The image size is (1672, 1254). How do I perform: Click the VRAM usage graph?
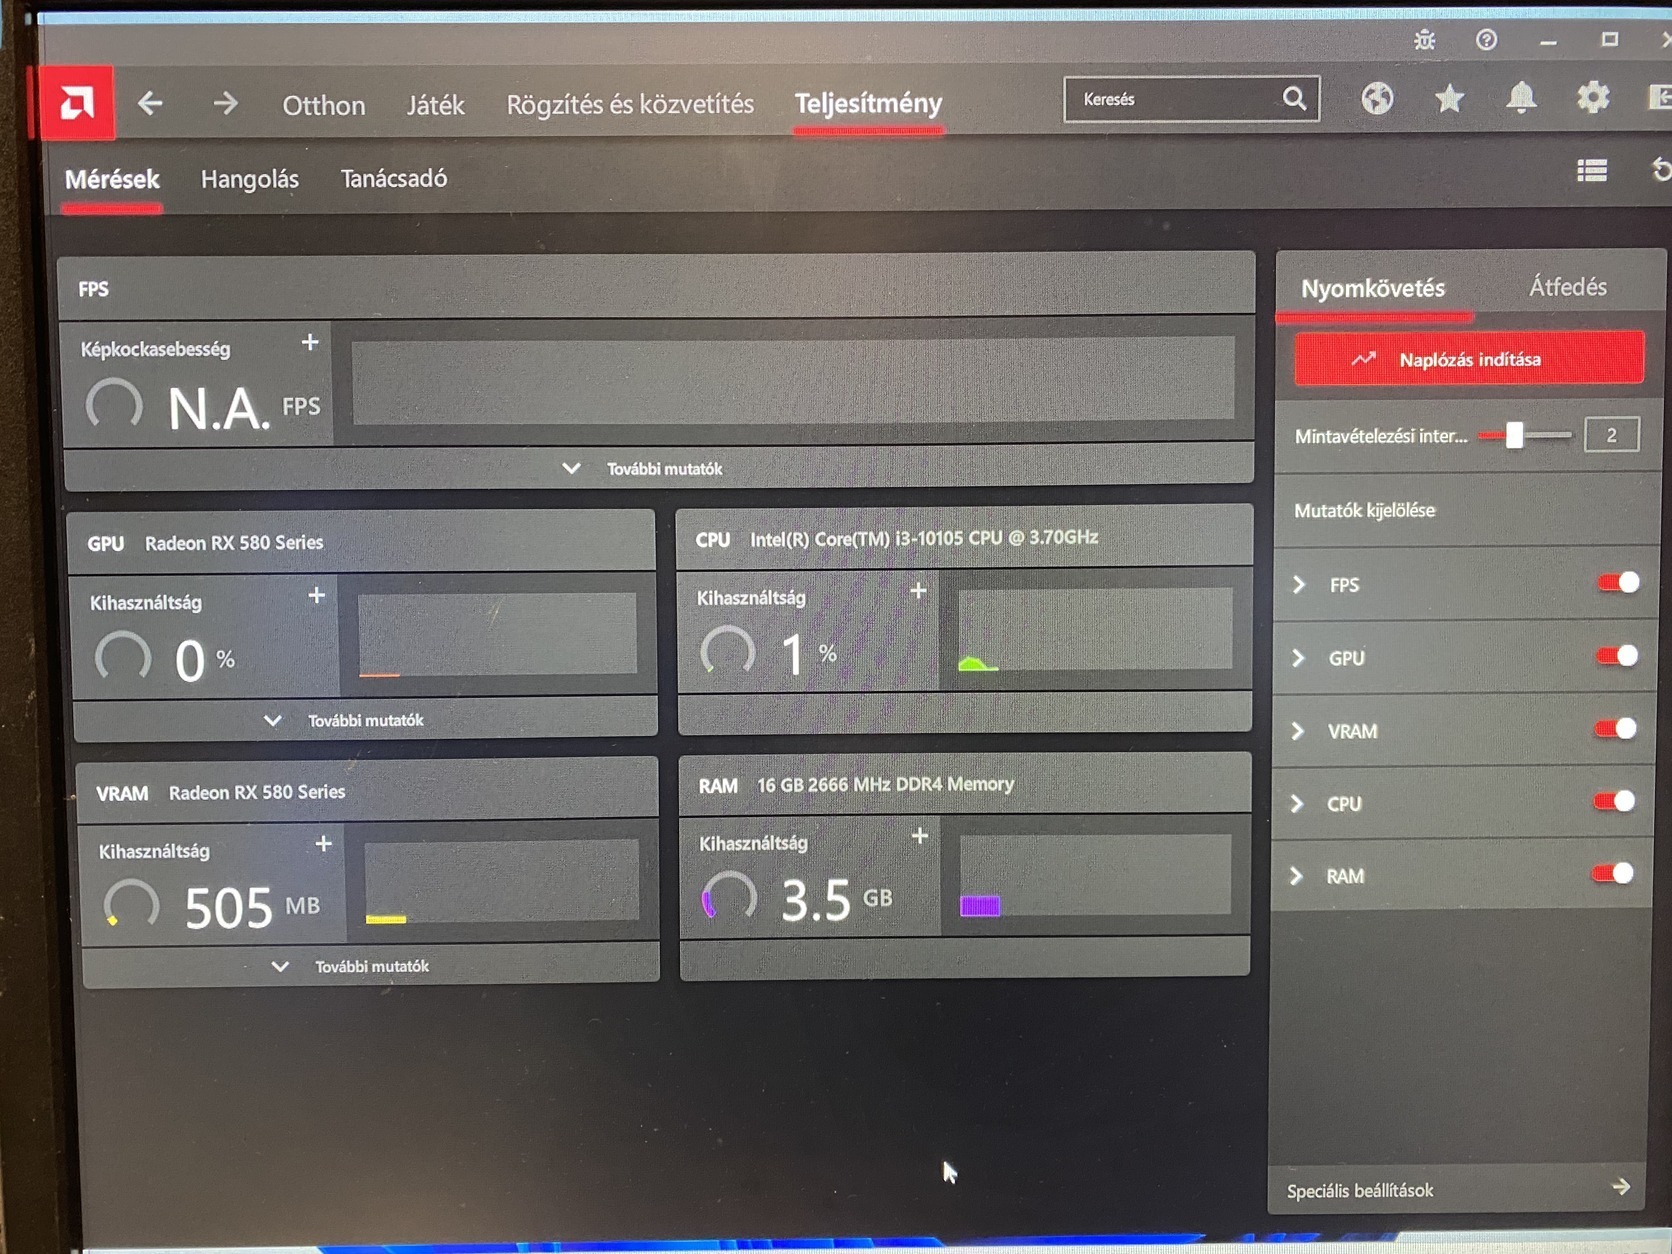[x=502, y=880]
